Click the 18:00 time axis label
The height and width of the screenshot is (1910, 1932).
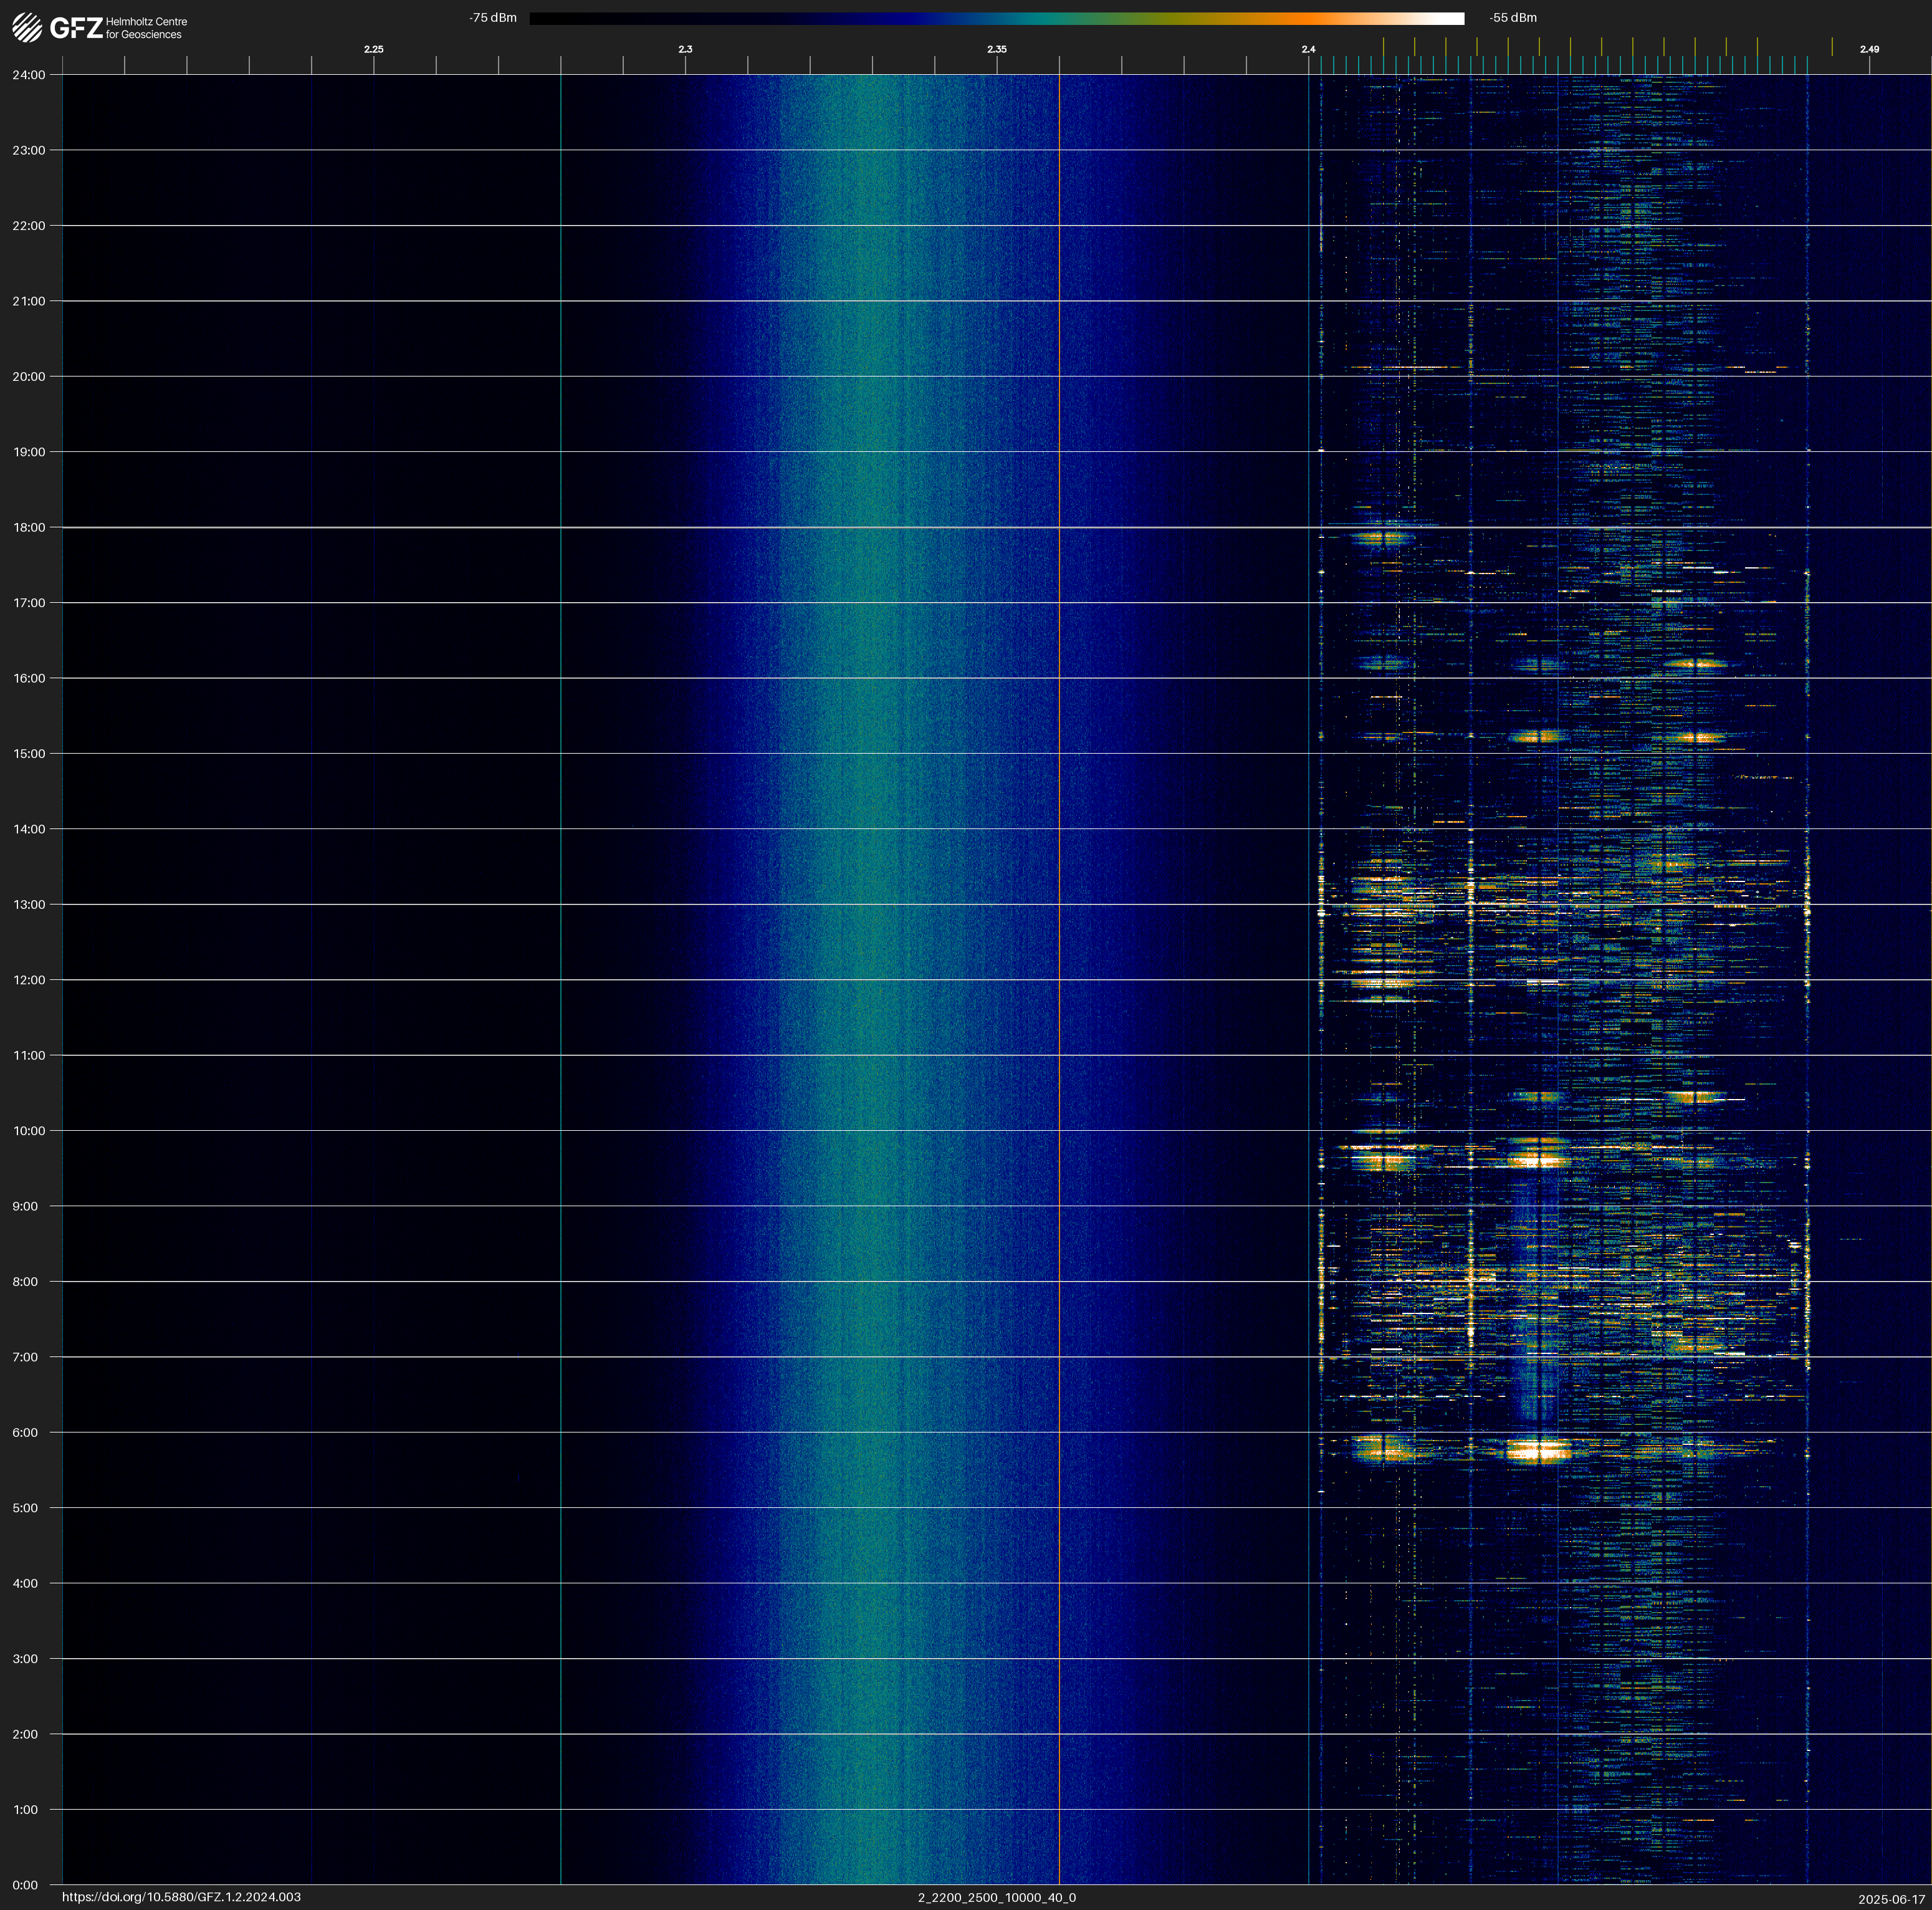(29, 527)
